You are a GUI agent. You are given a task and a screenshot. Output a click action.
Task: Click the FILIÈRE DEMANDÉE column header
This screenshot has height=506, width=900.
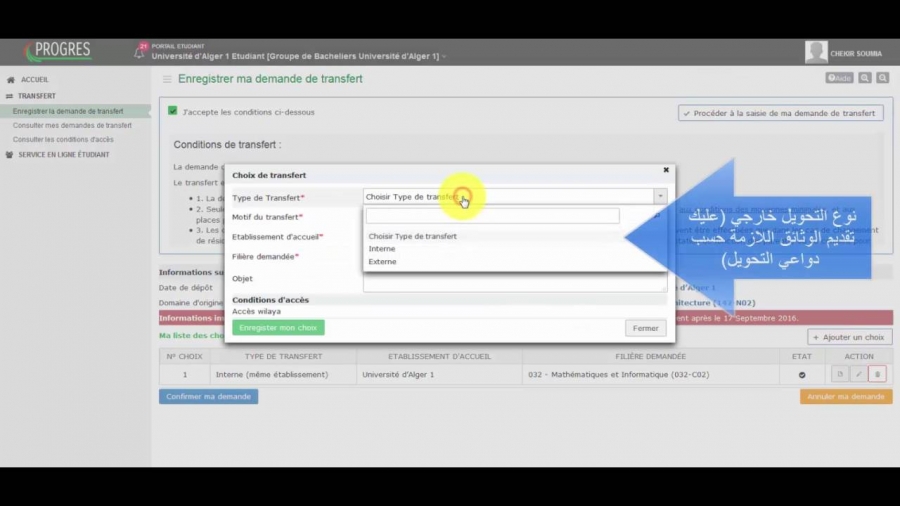650,356
